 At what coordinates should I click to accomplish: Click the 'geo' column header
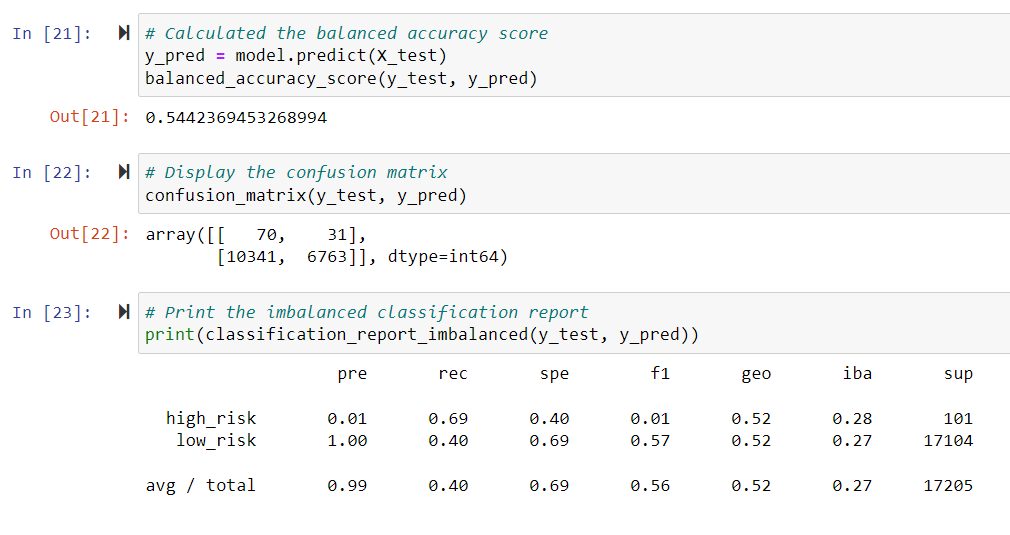click(756, 375)
